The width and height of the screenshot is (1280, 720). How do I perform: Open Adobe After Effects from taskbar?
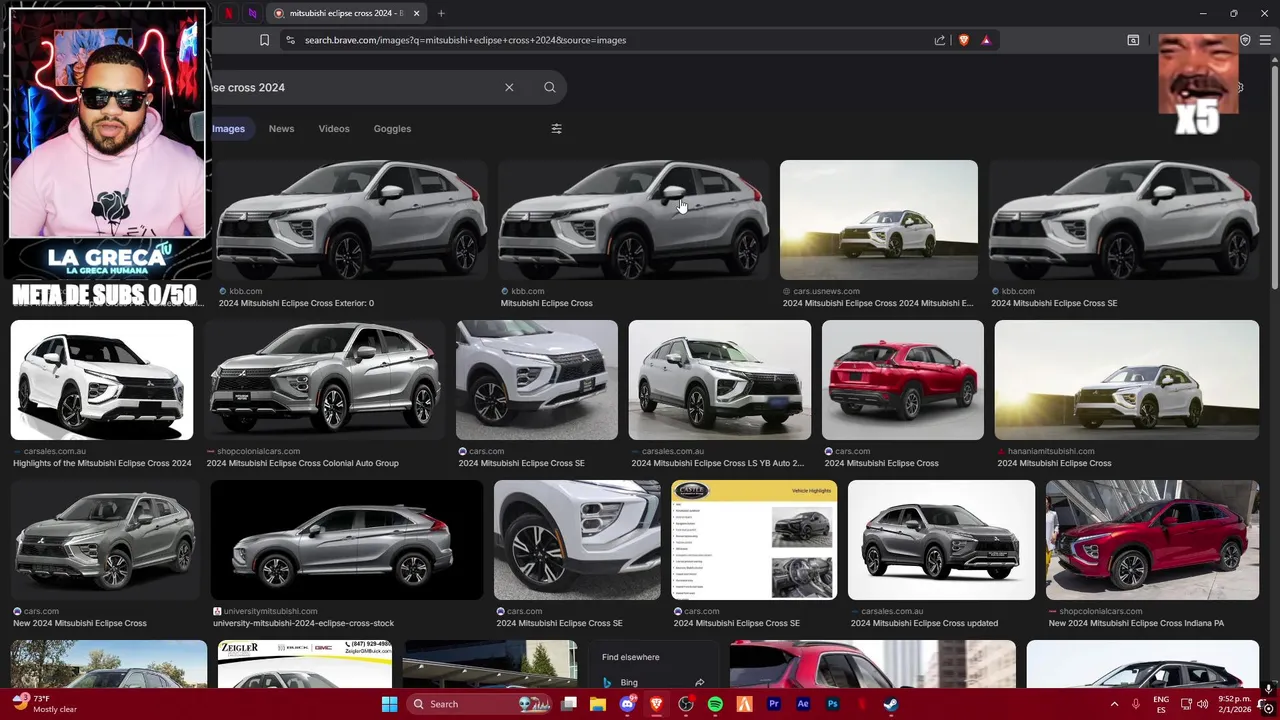pos(803,704)
